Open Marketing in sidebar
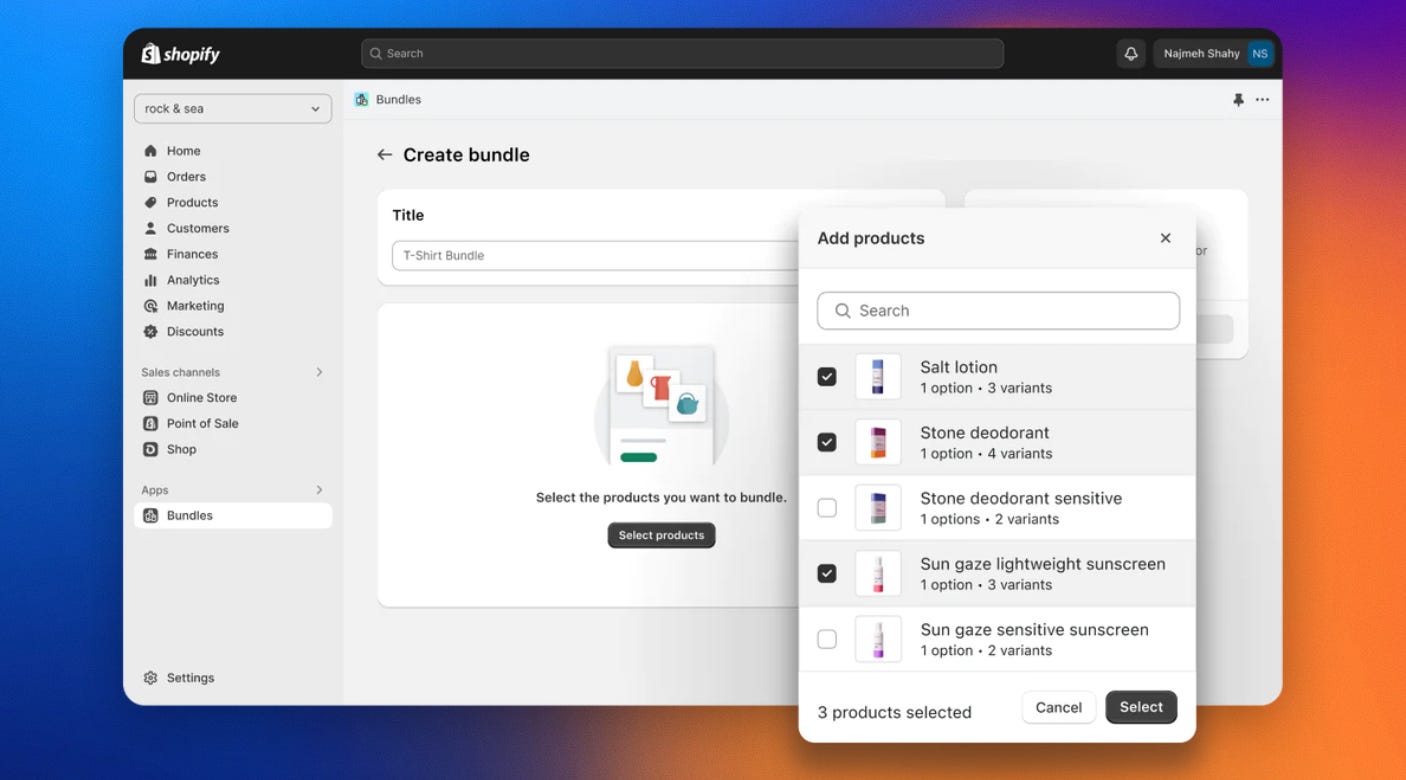The height and width of the screenshot is (780, 1406). pos(195,307)
